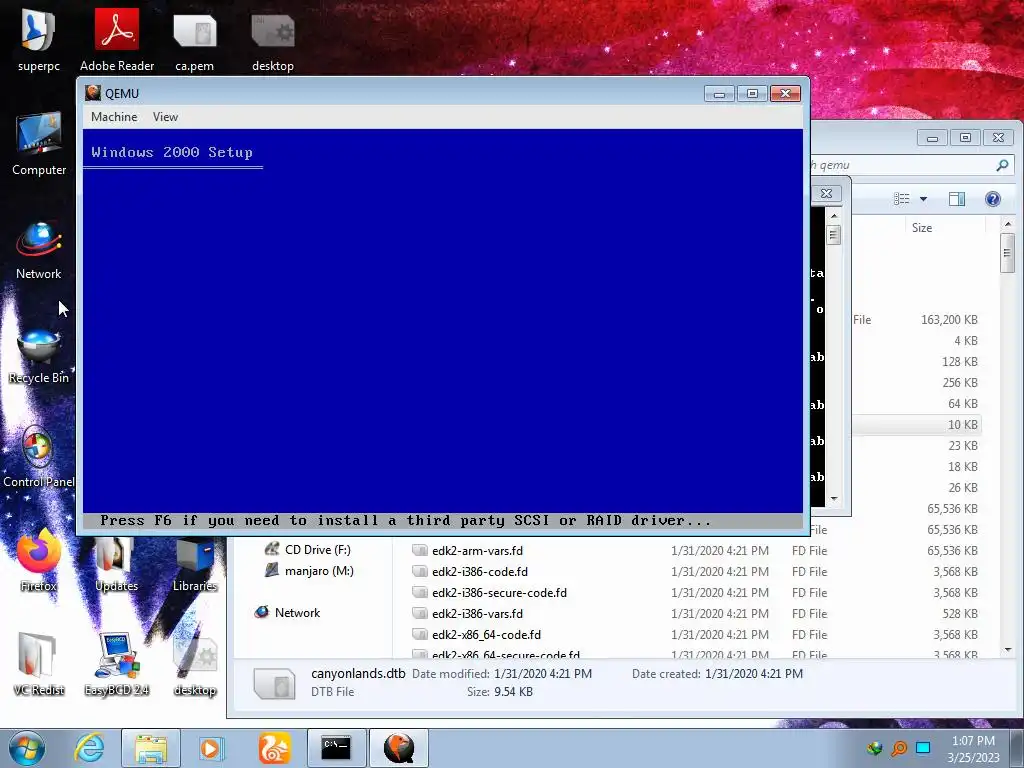
Task: Click the clock showing 1:07 PM
Action: coord(973,741)
